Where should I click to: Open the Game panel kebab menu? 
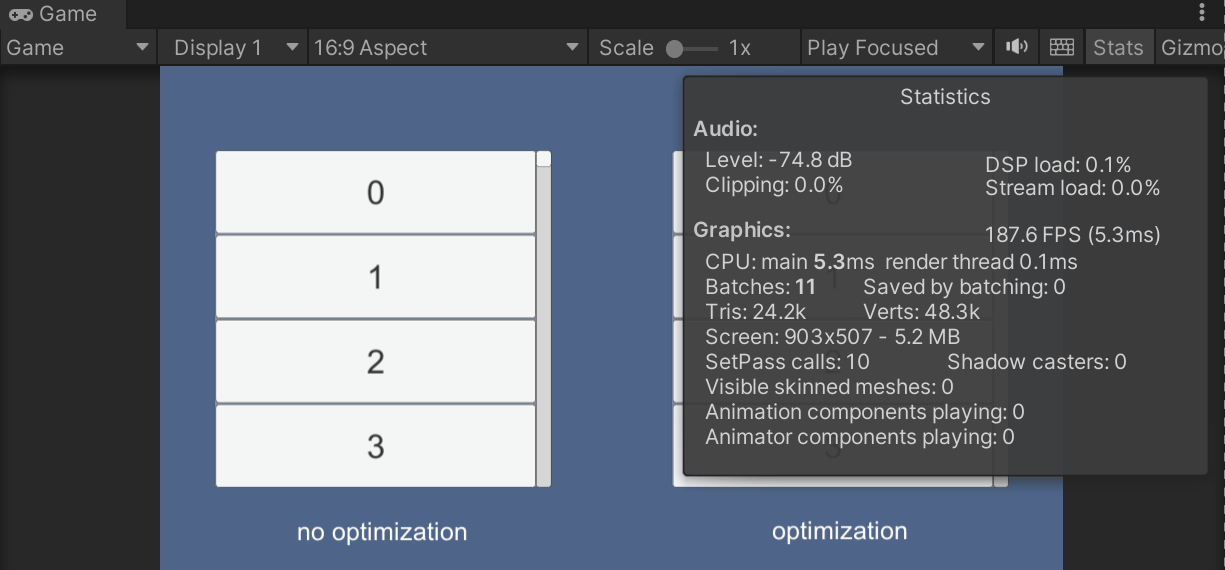1202,13
